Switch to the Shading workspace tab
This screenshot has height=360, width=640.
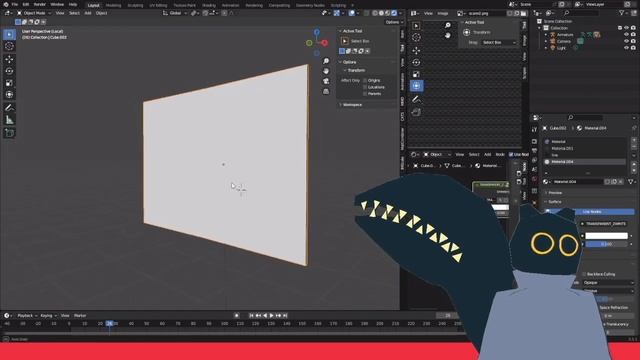pyautogui.click(x=209, y=5)
